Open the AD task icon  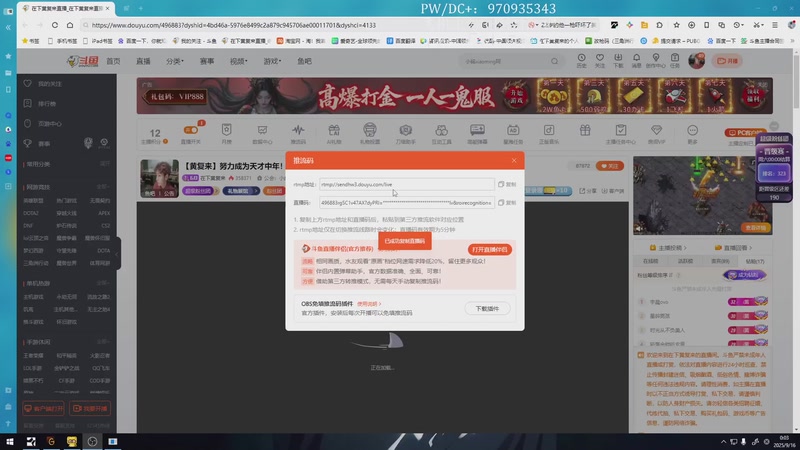513,134
